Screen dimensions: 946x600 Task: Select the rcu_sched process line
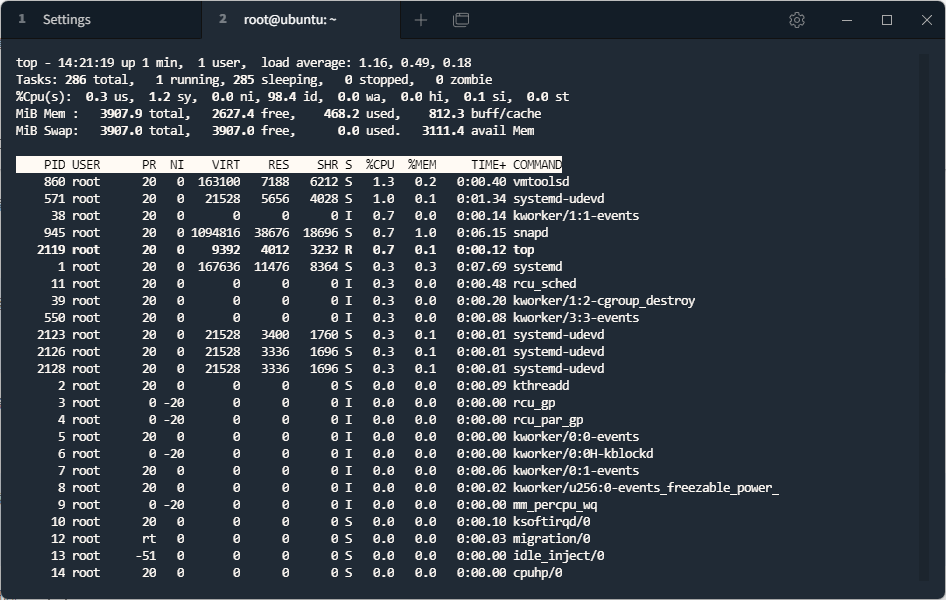tap(544, 284)
